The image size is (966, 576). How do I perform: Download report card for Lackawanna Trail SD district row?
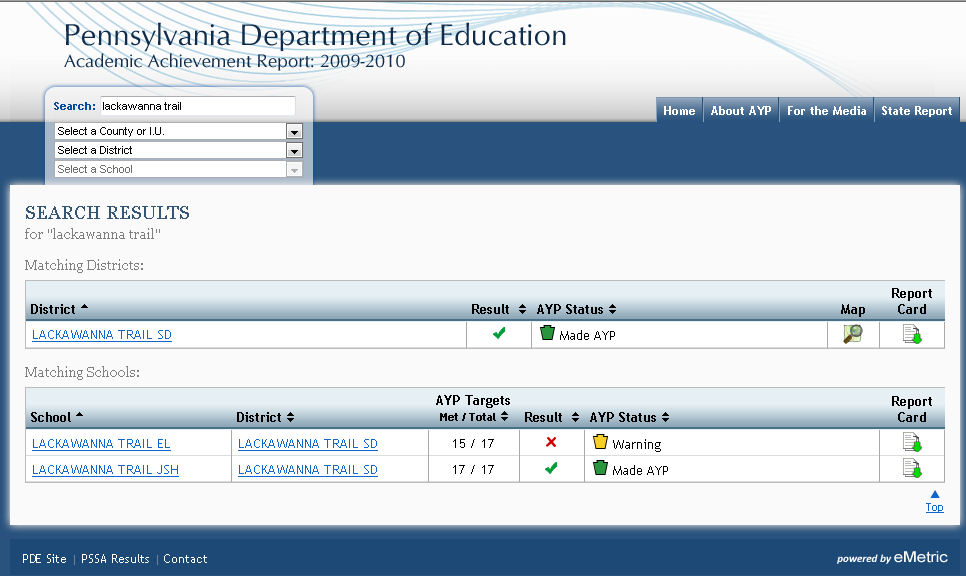click(912, 334)
